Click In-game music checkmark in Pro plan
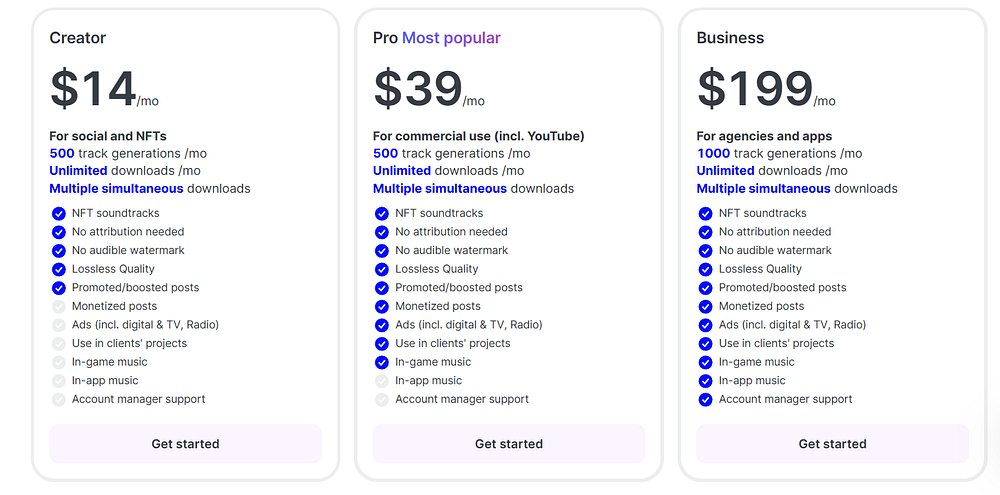1000x495 pixels. click(x=381, y=362)
